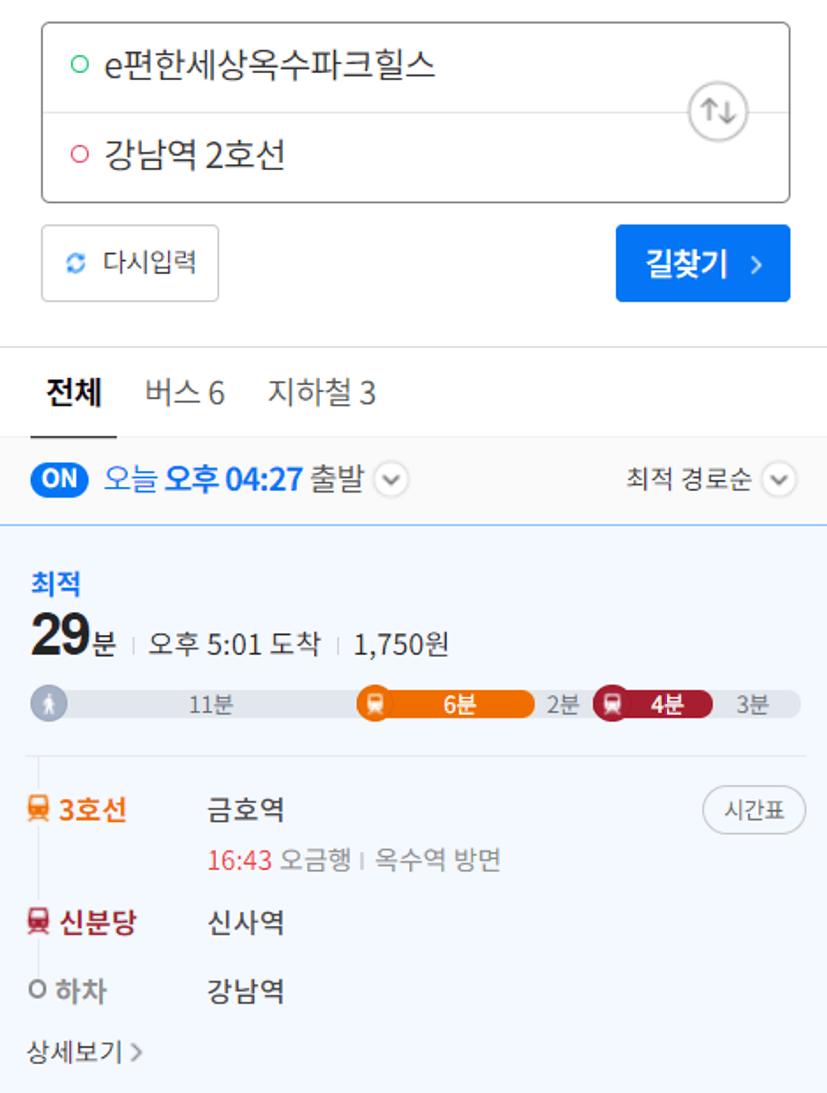
Task: Click the blue 길찾기 button
Action: pos(703,263)
